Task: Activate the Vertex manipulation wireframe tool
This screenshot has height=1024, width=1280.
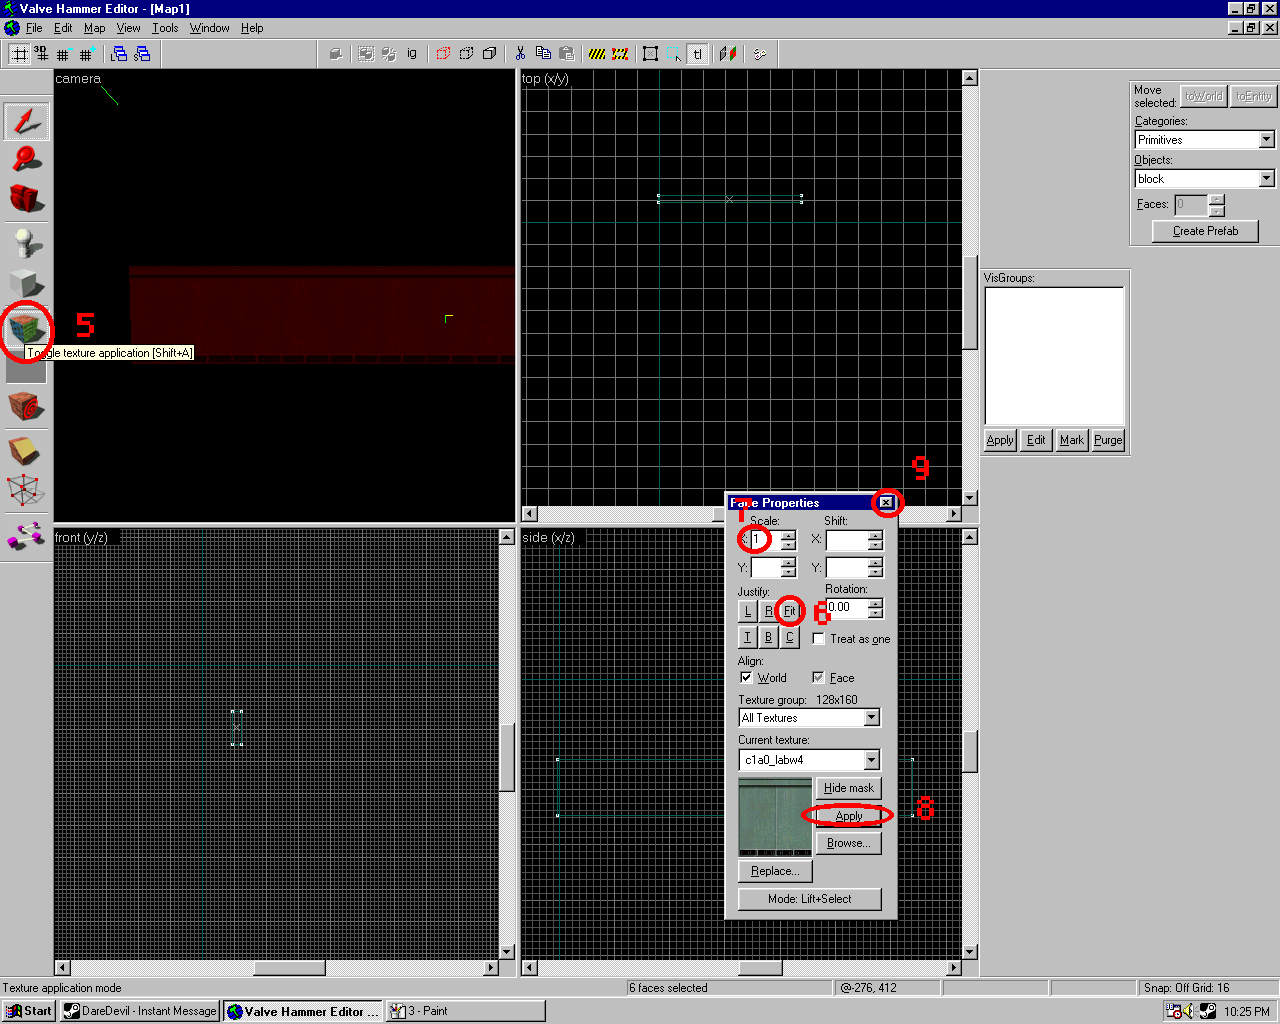Action: 26,491
